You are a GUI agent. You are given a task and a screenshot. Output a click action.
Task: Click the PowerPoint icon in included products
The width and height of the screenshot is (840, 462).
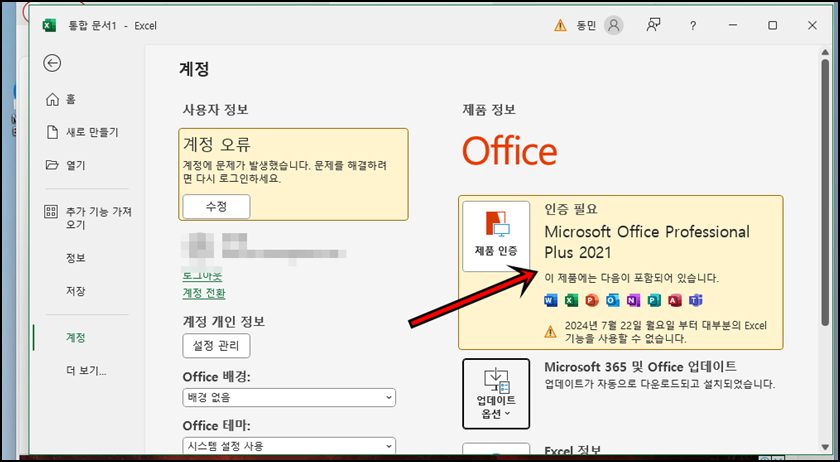[591, 300]
